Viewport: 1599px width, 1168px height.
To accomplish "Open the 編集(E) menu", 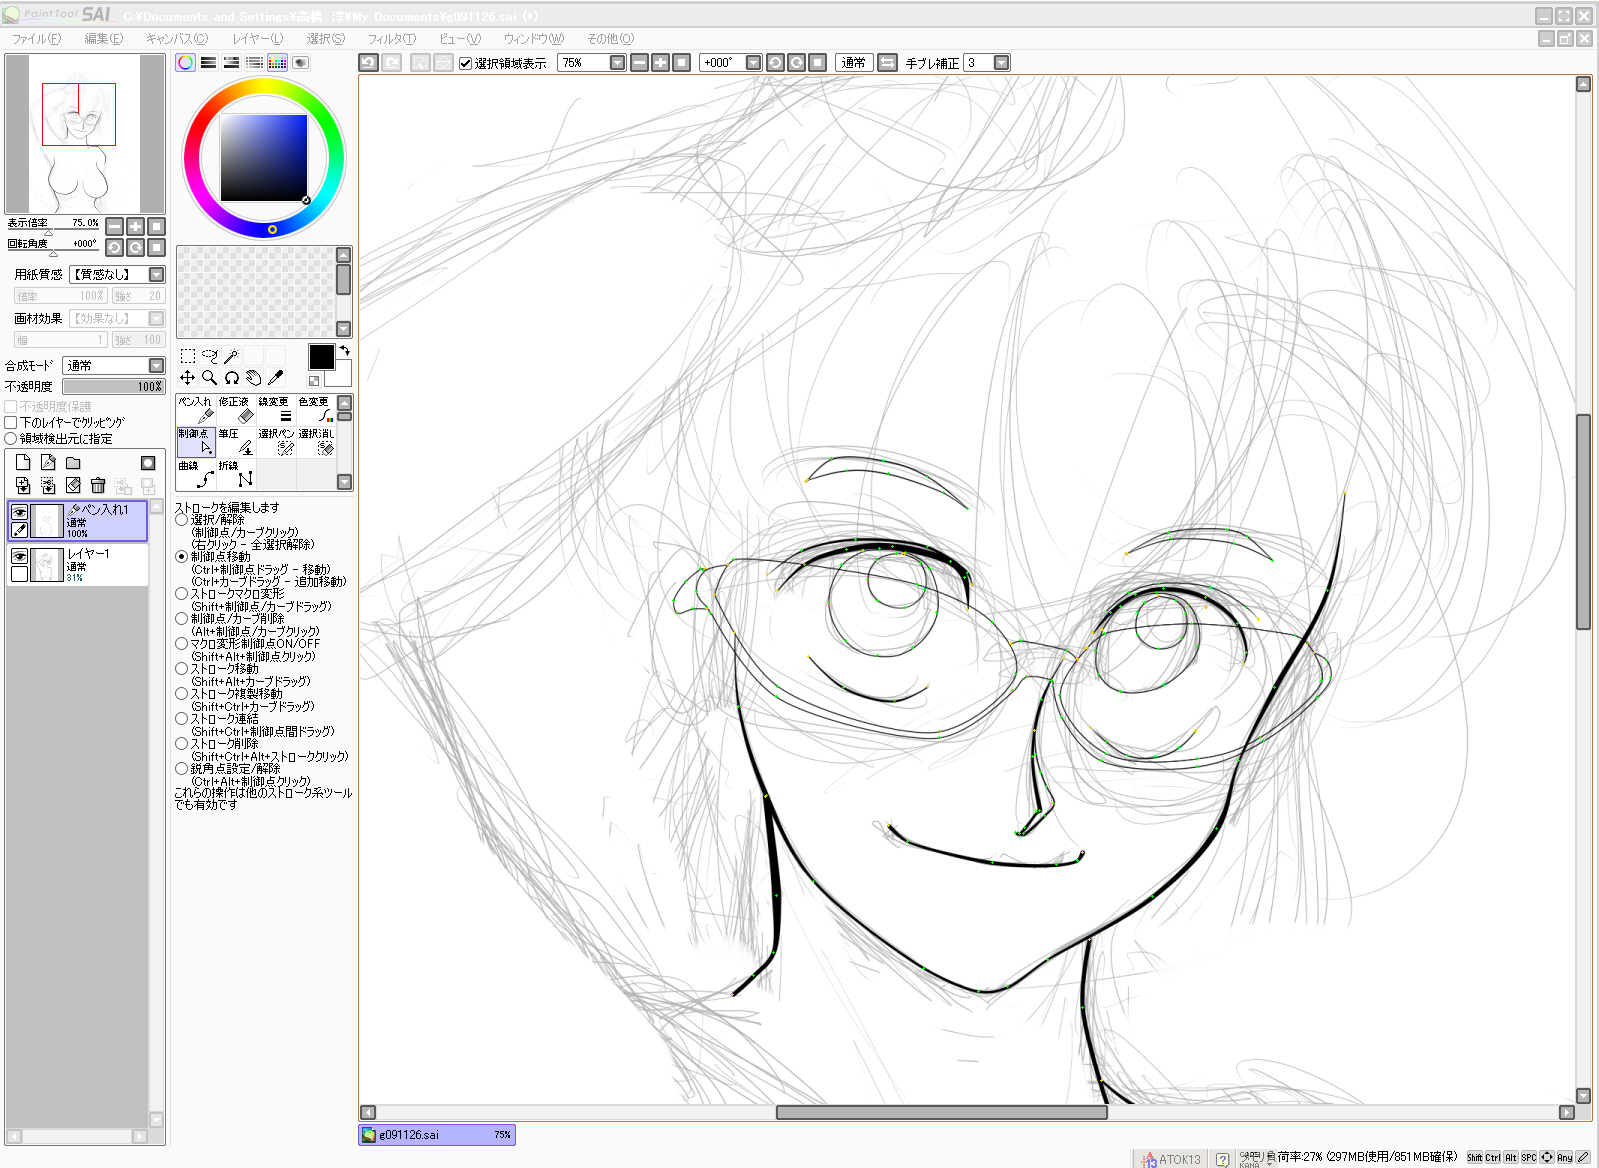I will pos(104,39).
